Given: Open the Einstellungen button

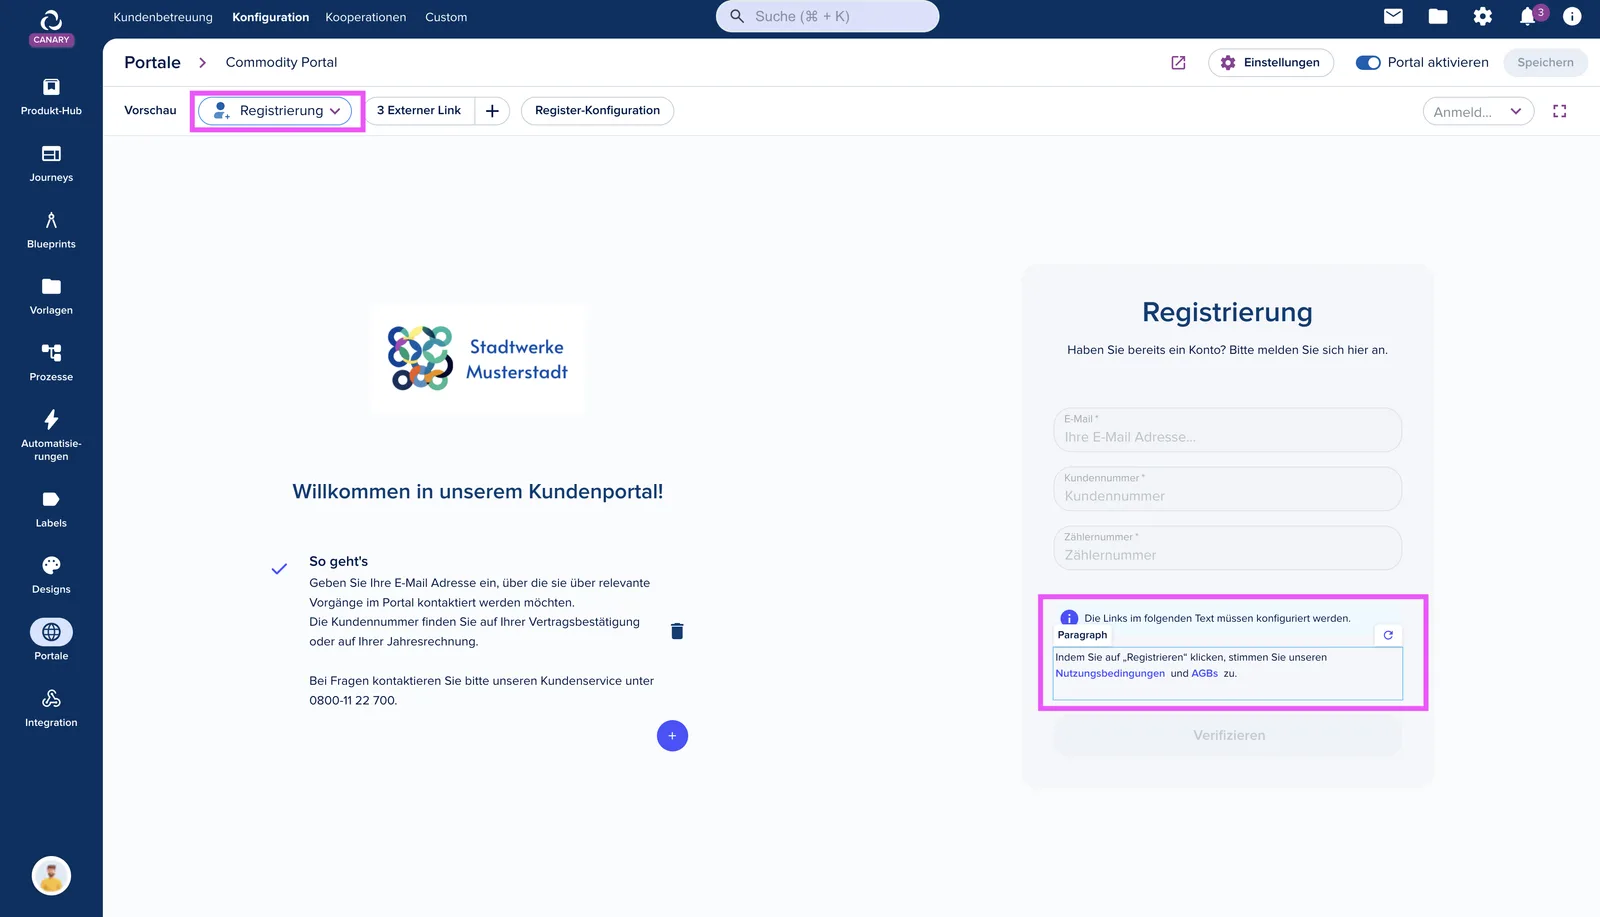Looking at the screenshot, I should (1270, 63).
